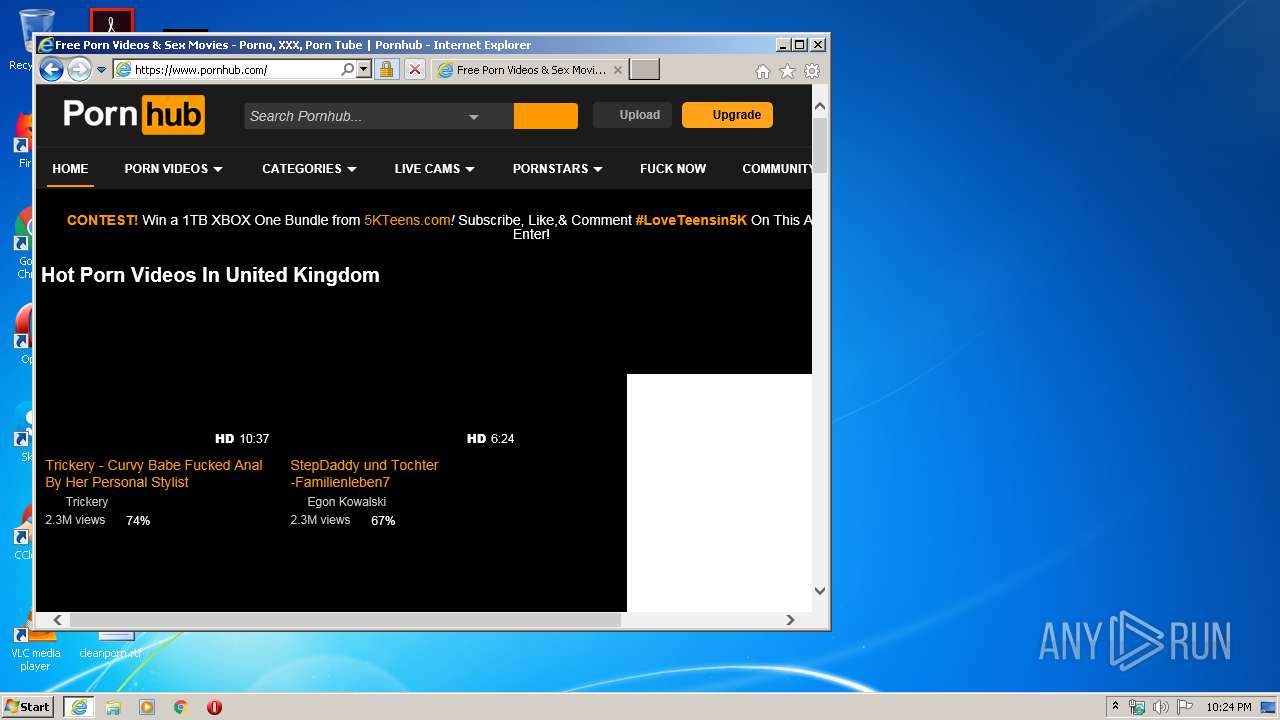Minimize the Internet Explorer window
Viewport: 1280px width, 720px height.
[x=783, y=45]
